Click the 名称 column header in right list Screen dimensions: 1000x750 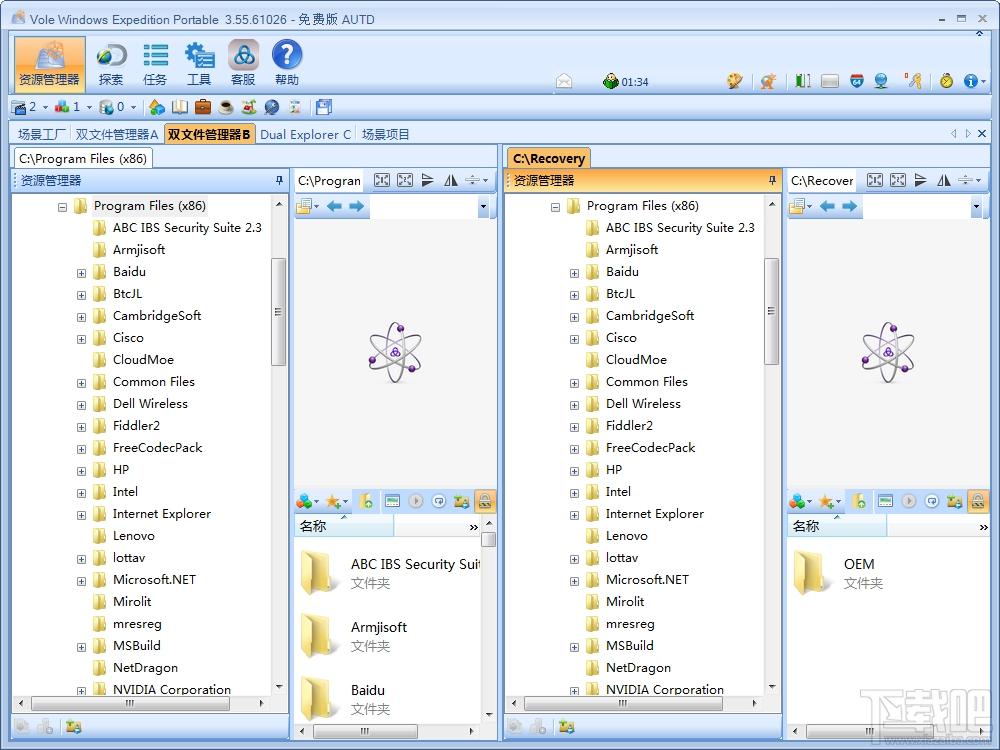click(836, 526)
